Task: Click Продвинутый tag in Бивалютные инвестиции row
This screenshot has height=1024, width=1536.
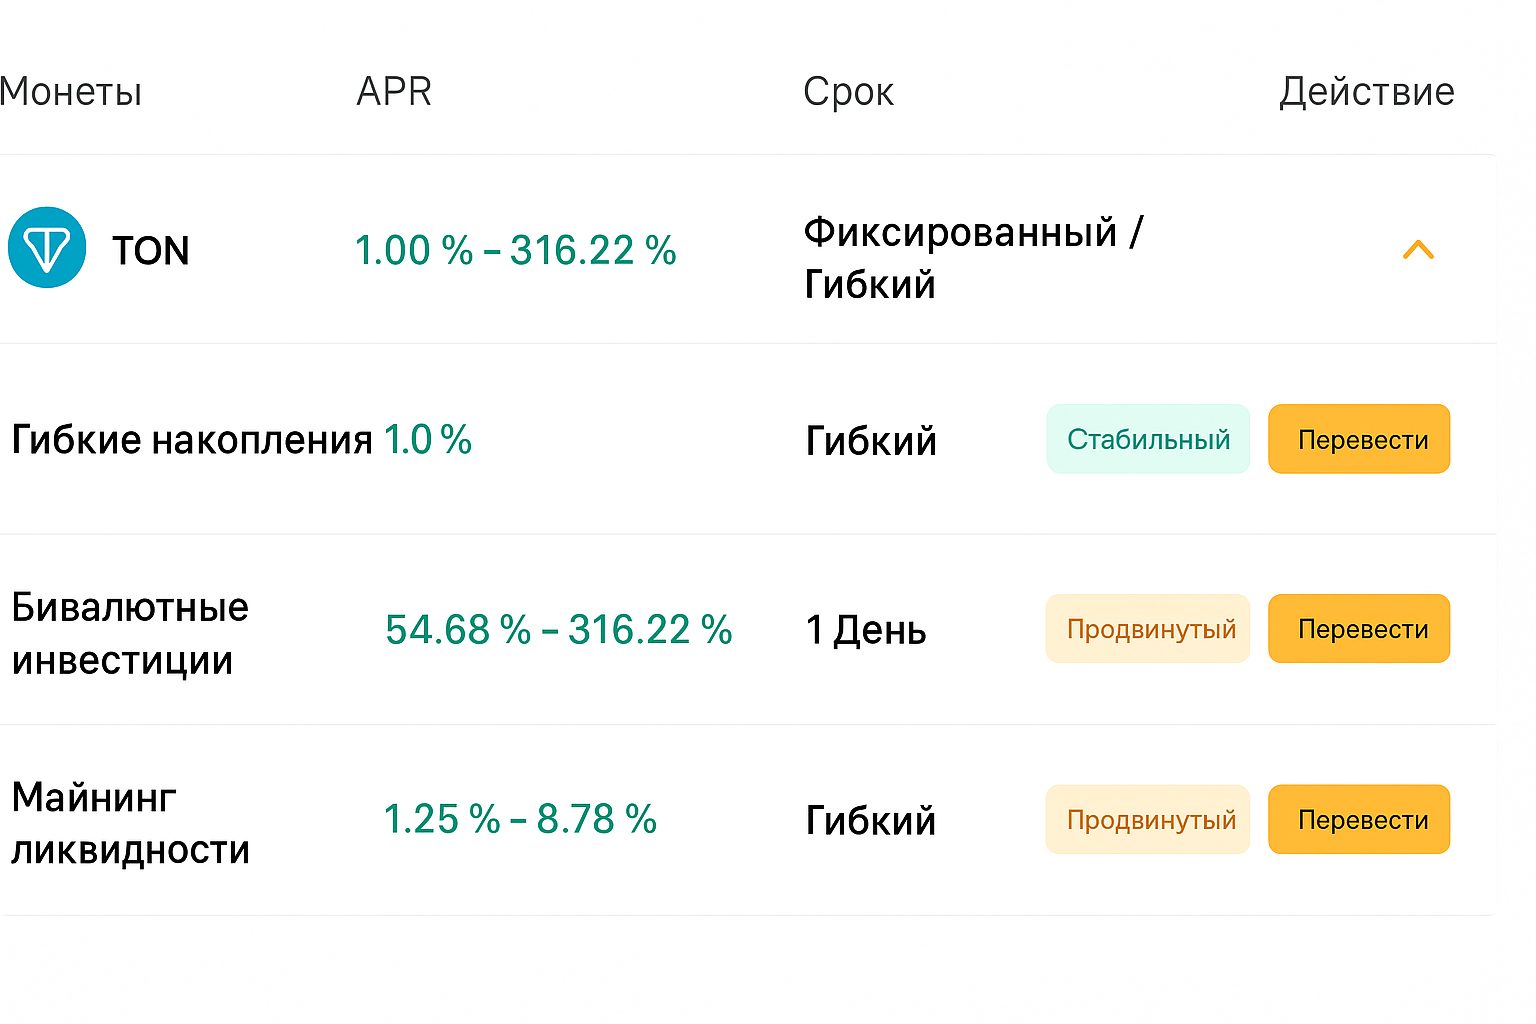Action: pos(1148,629)
